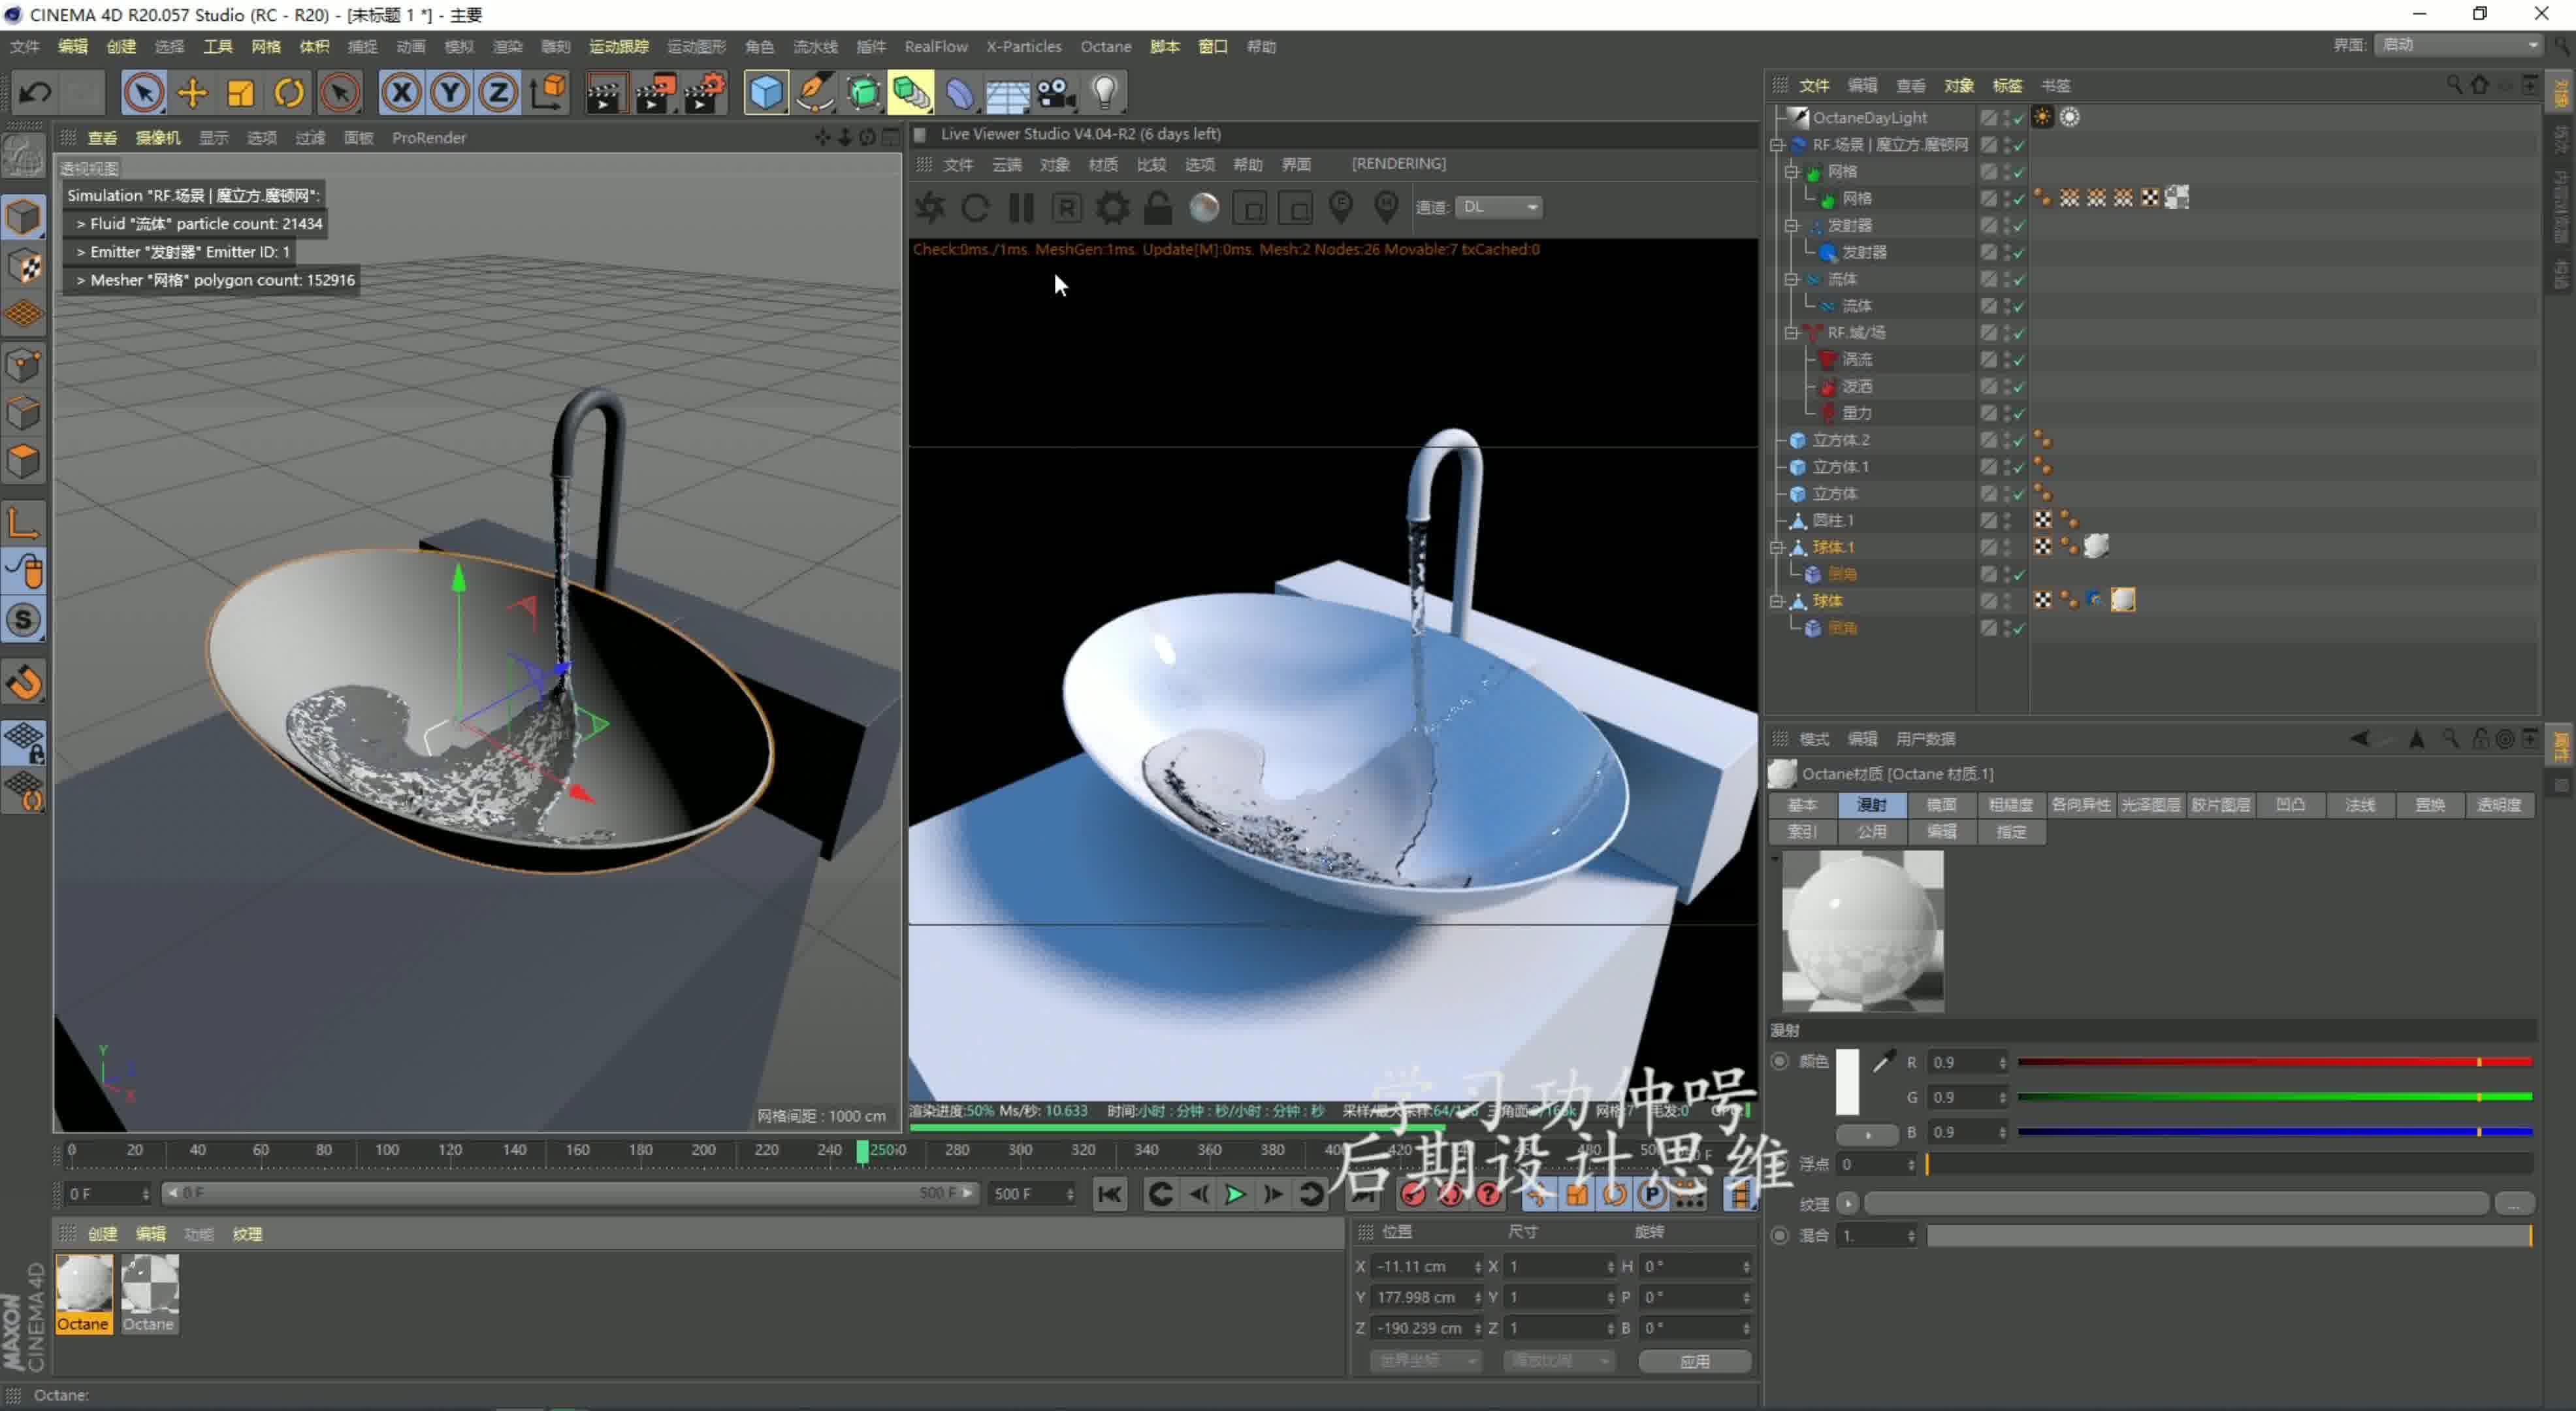Click the light bulb icon
The height and width of the screenshot is (1411, 2576).
[1104, 93]
